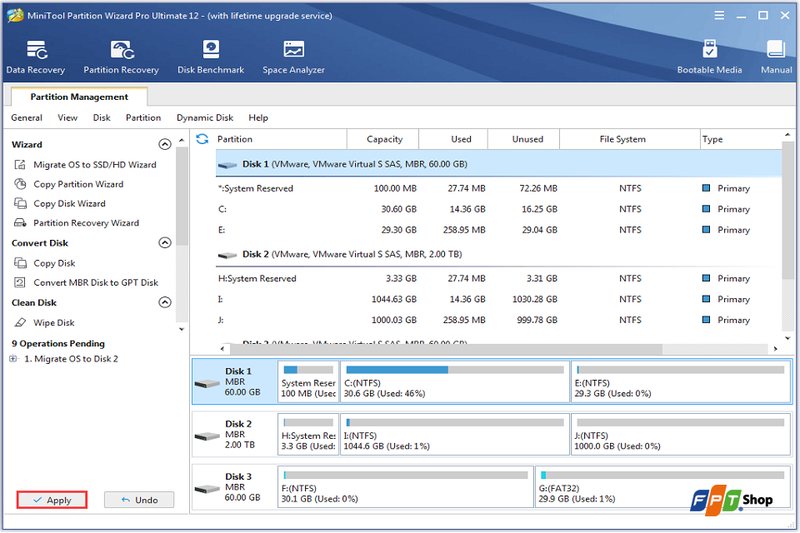This screenshot has height=533, width=800.
Task: Click the Apply button
Action: [x=52, y=500]
